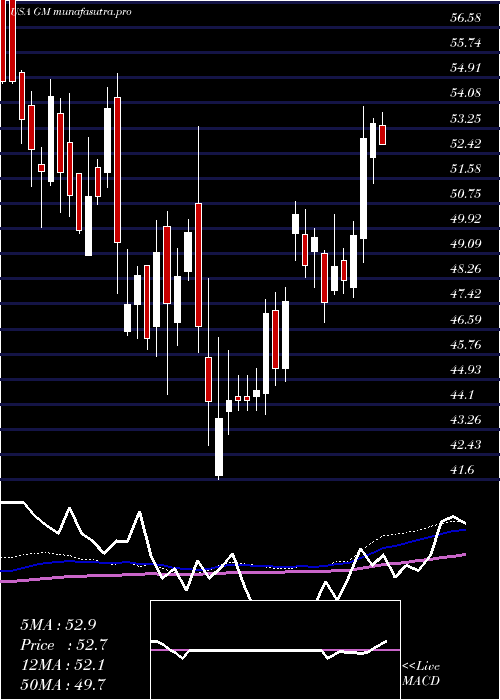Click the 51.58 price axis label

[x=466, y=168]
